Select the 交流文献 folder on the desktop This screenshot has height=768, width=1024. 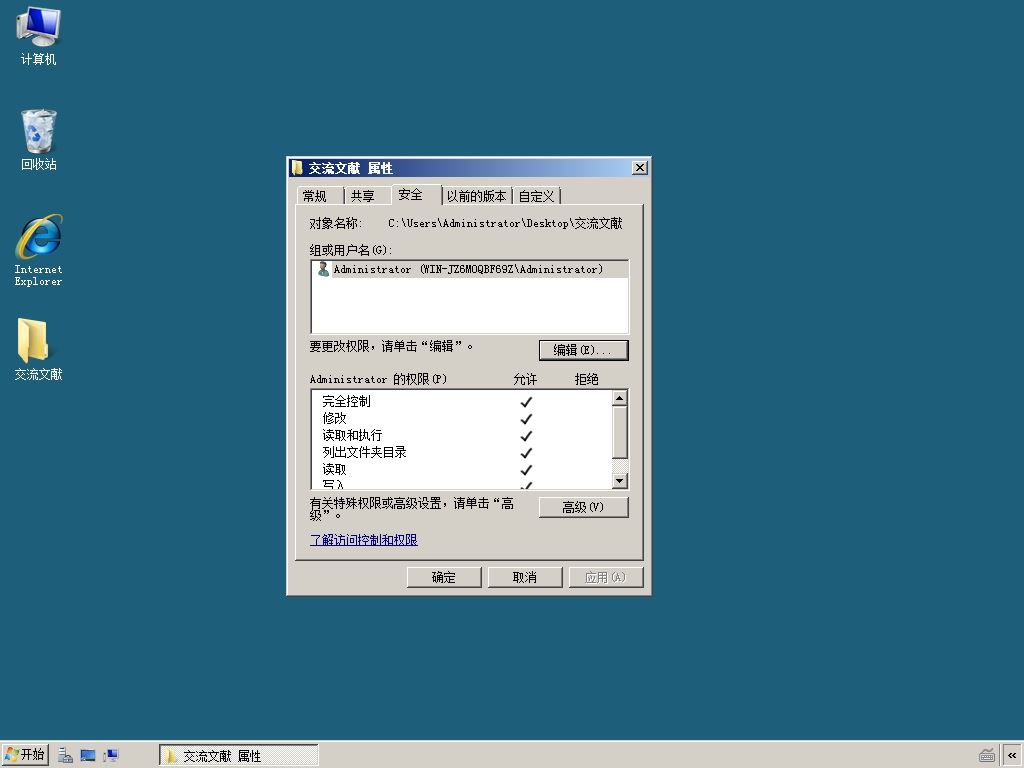[x=39, y=349]
